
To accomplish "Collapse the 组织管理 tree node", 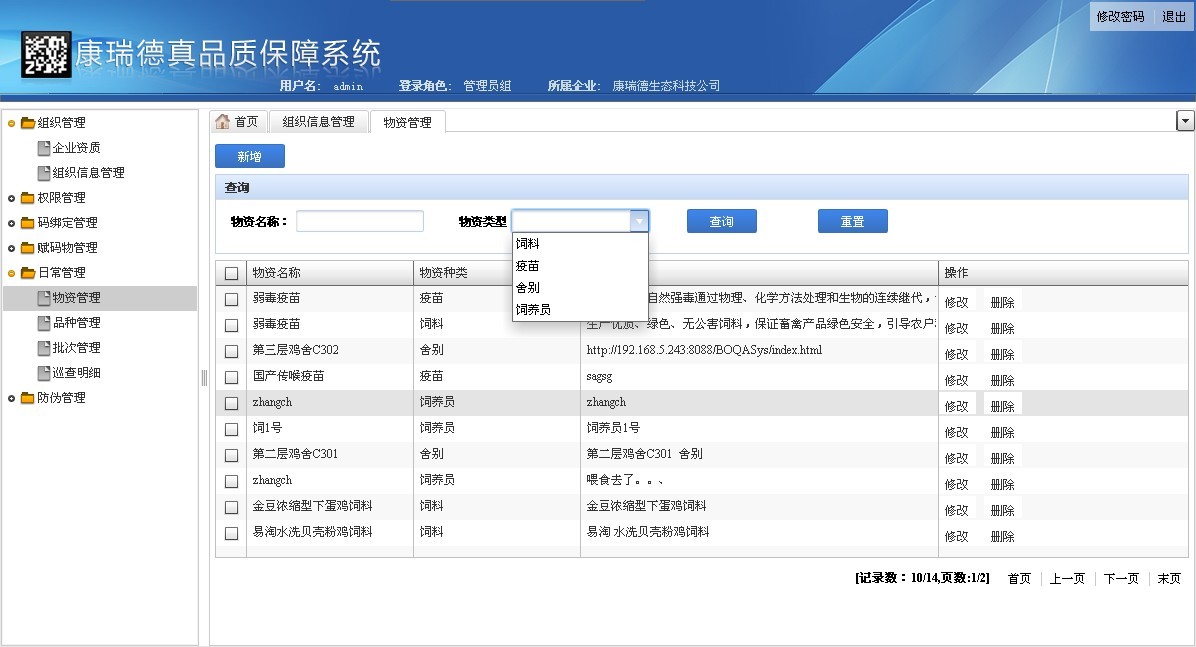I will click(11, 124).
